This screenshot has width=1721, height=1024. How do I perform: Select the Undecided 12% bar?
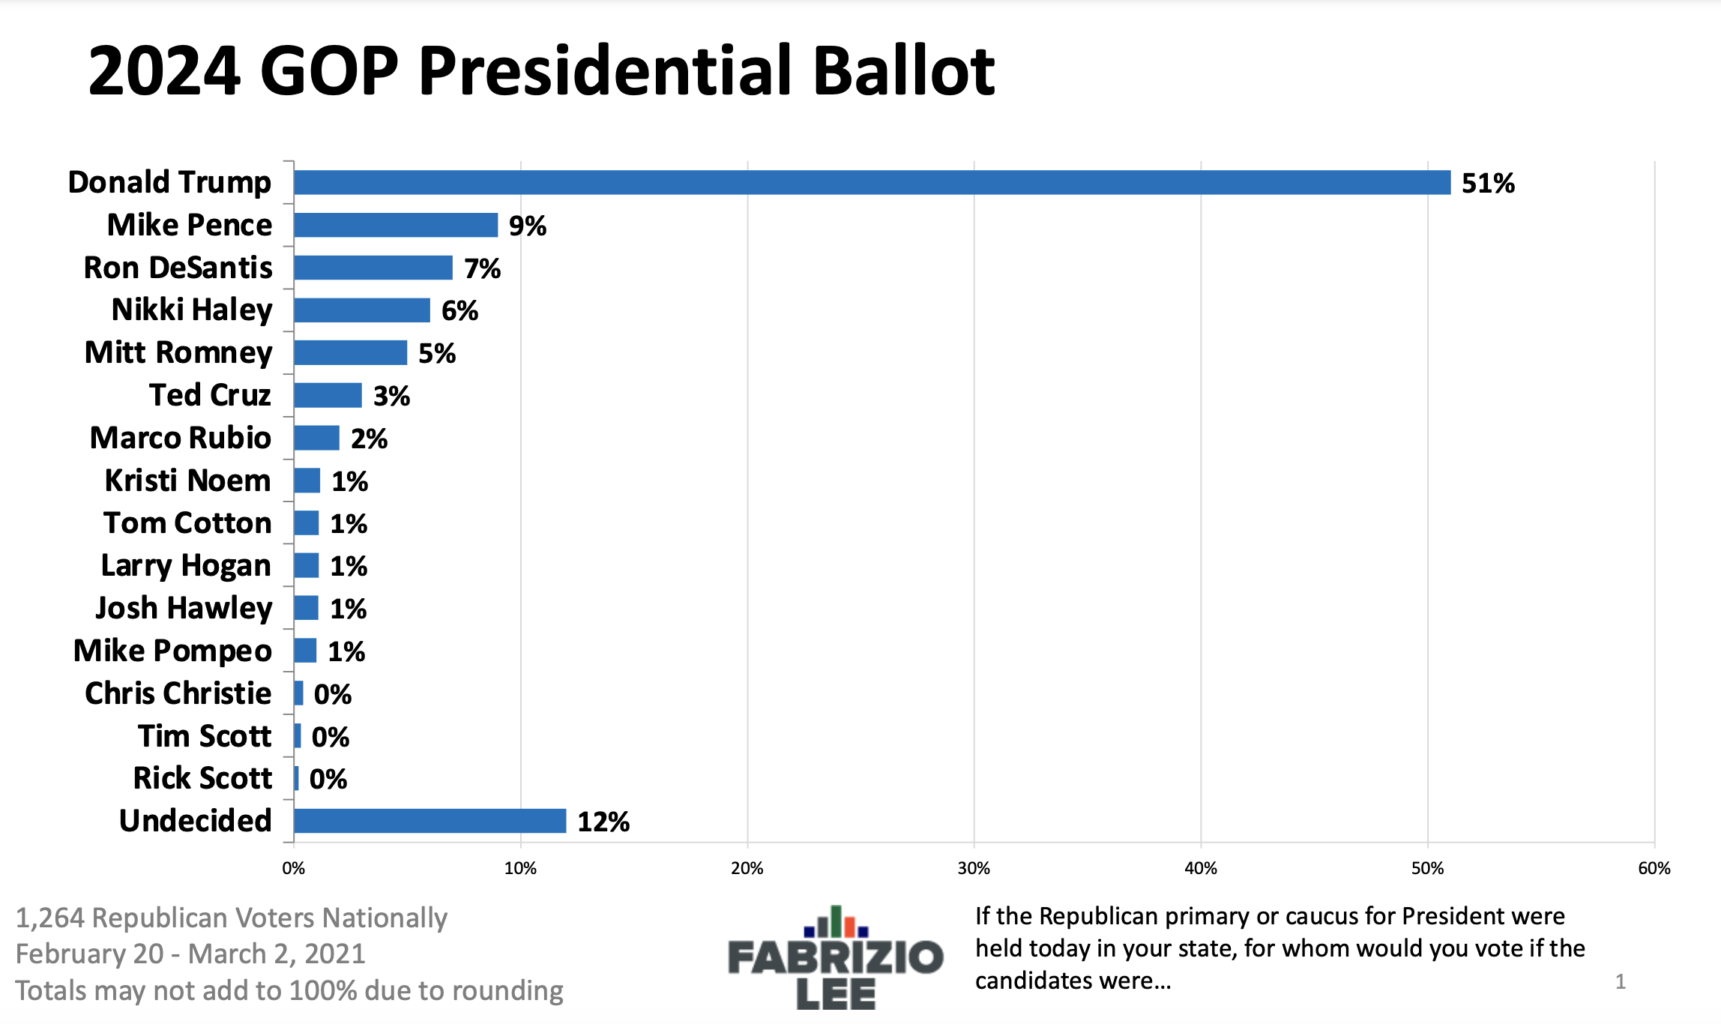pyautogui.click(x=429, y=821)
